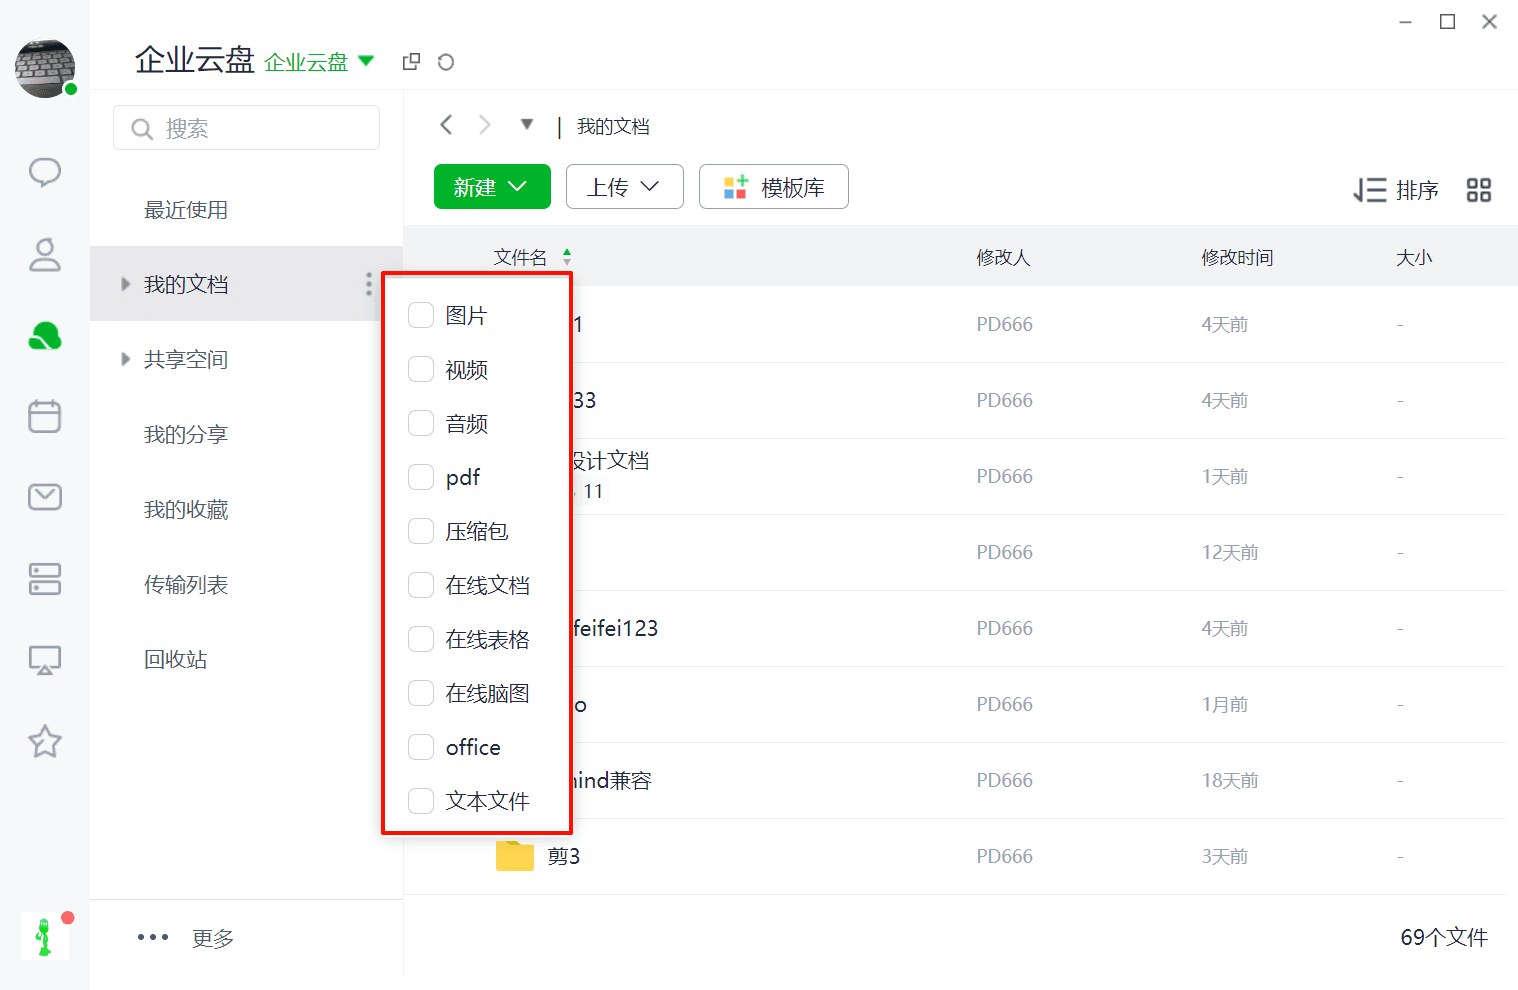Open the contacts person icon
The height and width of the screenshot is (990, 1518).
click(x=45, y=255)
